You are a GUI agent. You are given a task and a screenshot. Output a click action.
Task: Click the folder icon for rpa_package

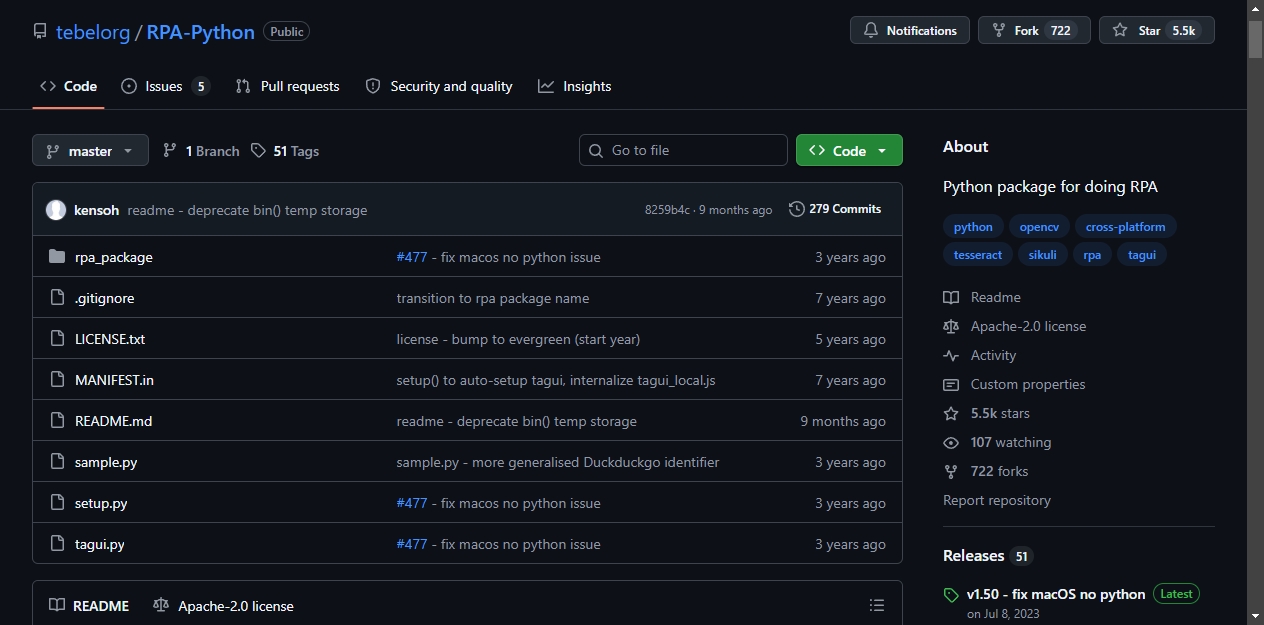point(56,257)
